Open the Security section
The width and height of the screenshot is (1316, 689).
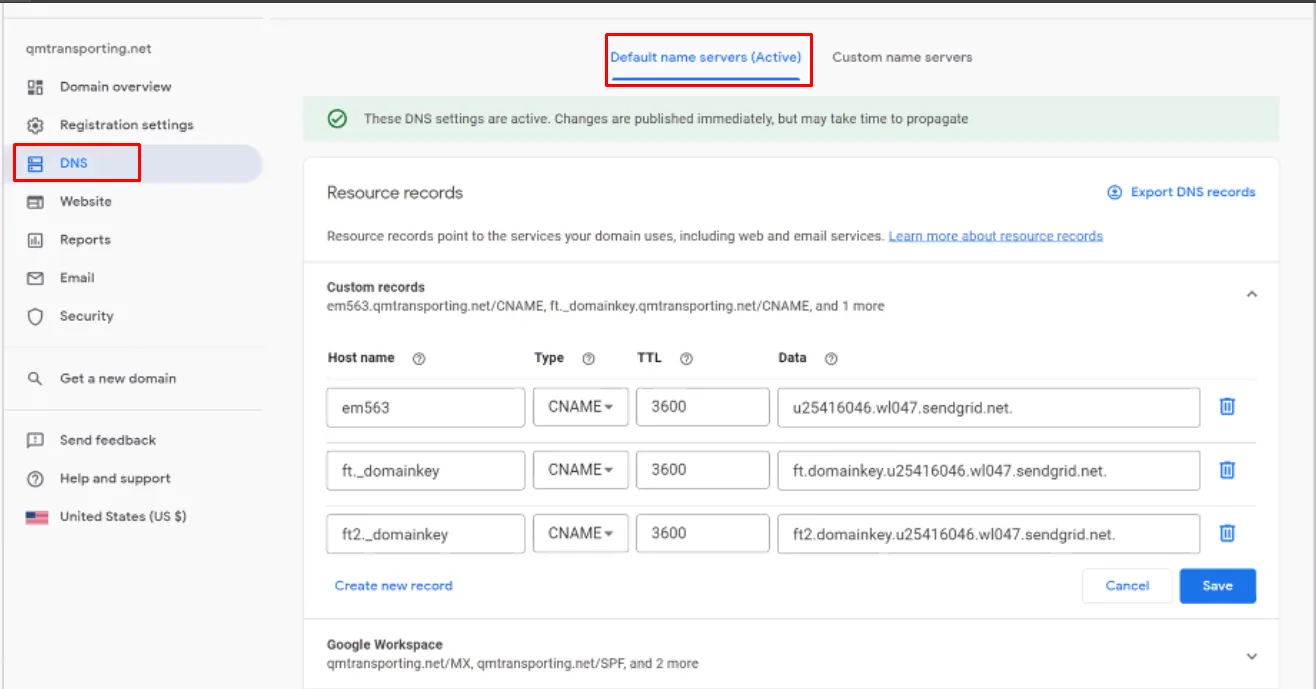pyautogui.click(x=86, y=316)
